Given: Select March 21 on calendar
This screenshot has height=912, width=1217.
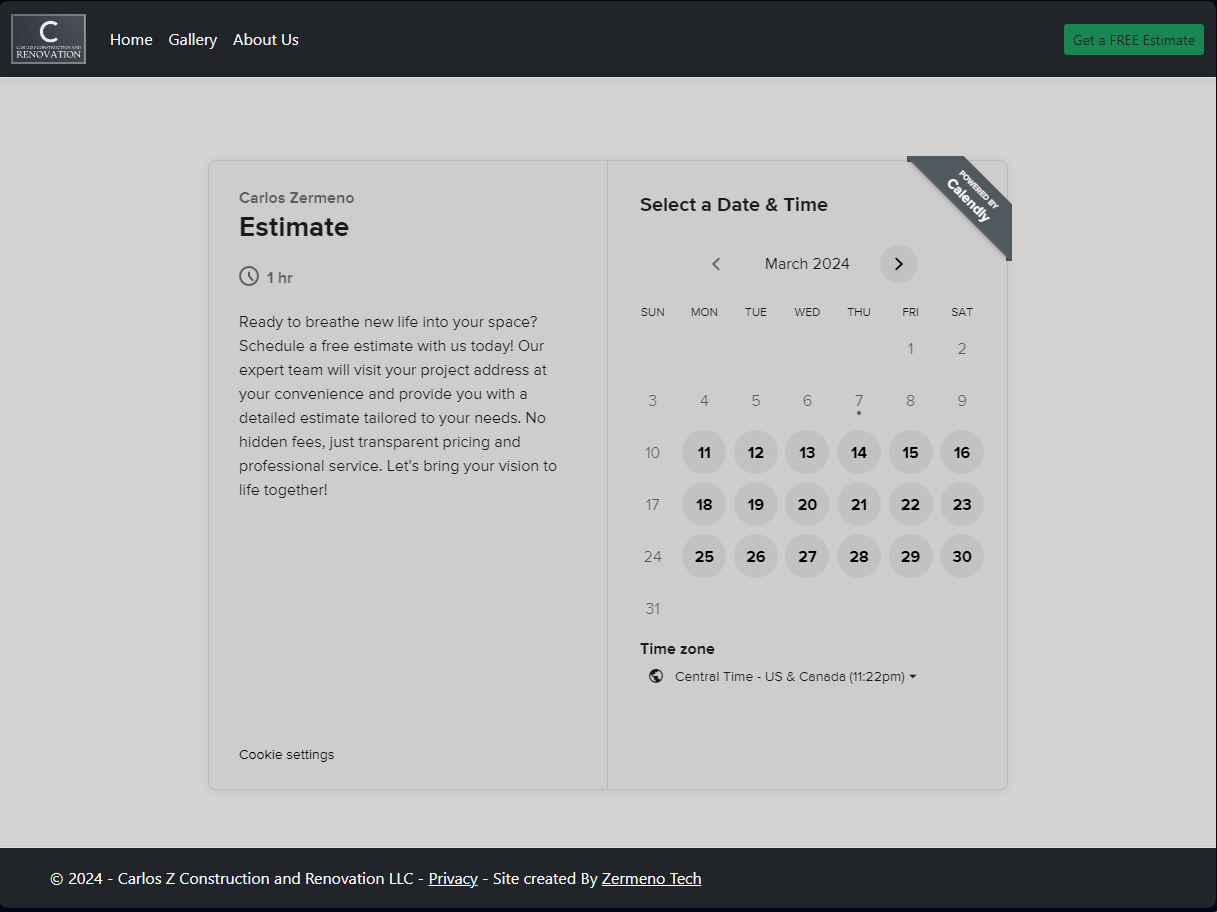Looking at the screenshot, I should tap(859, 505).
